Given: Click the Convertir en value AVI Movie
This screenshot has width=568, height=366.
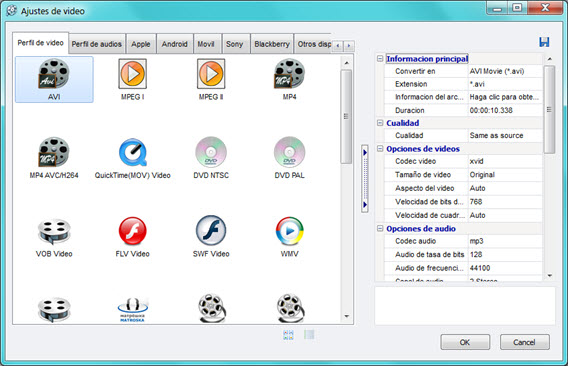Looking at the screenshot, I should coord(505,71).
